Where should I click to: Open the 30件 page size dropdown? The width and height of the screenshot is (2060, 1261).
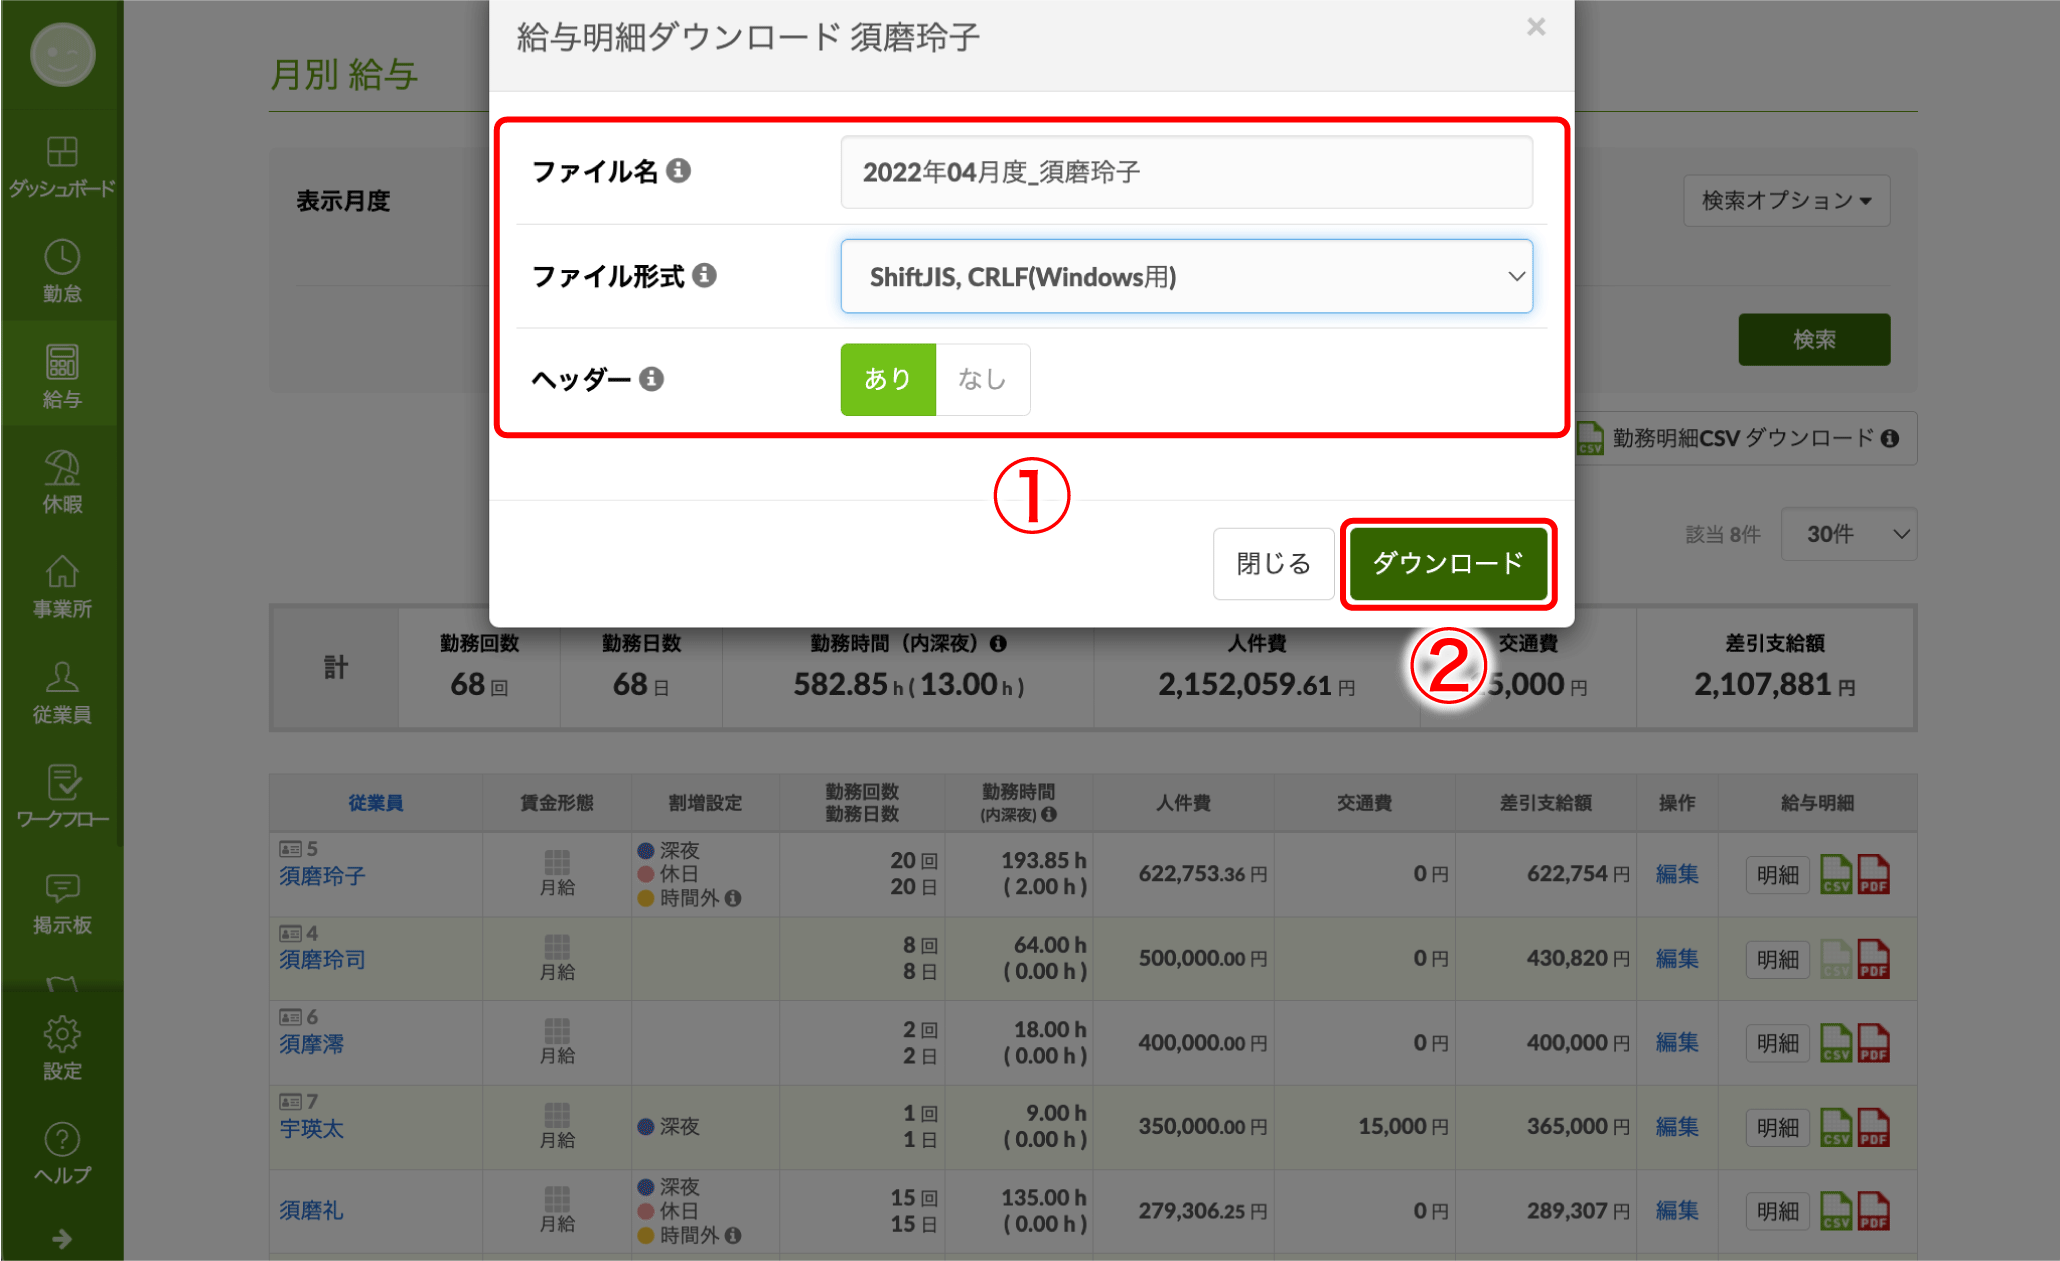click(1848, 534)
